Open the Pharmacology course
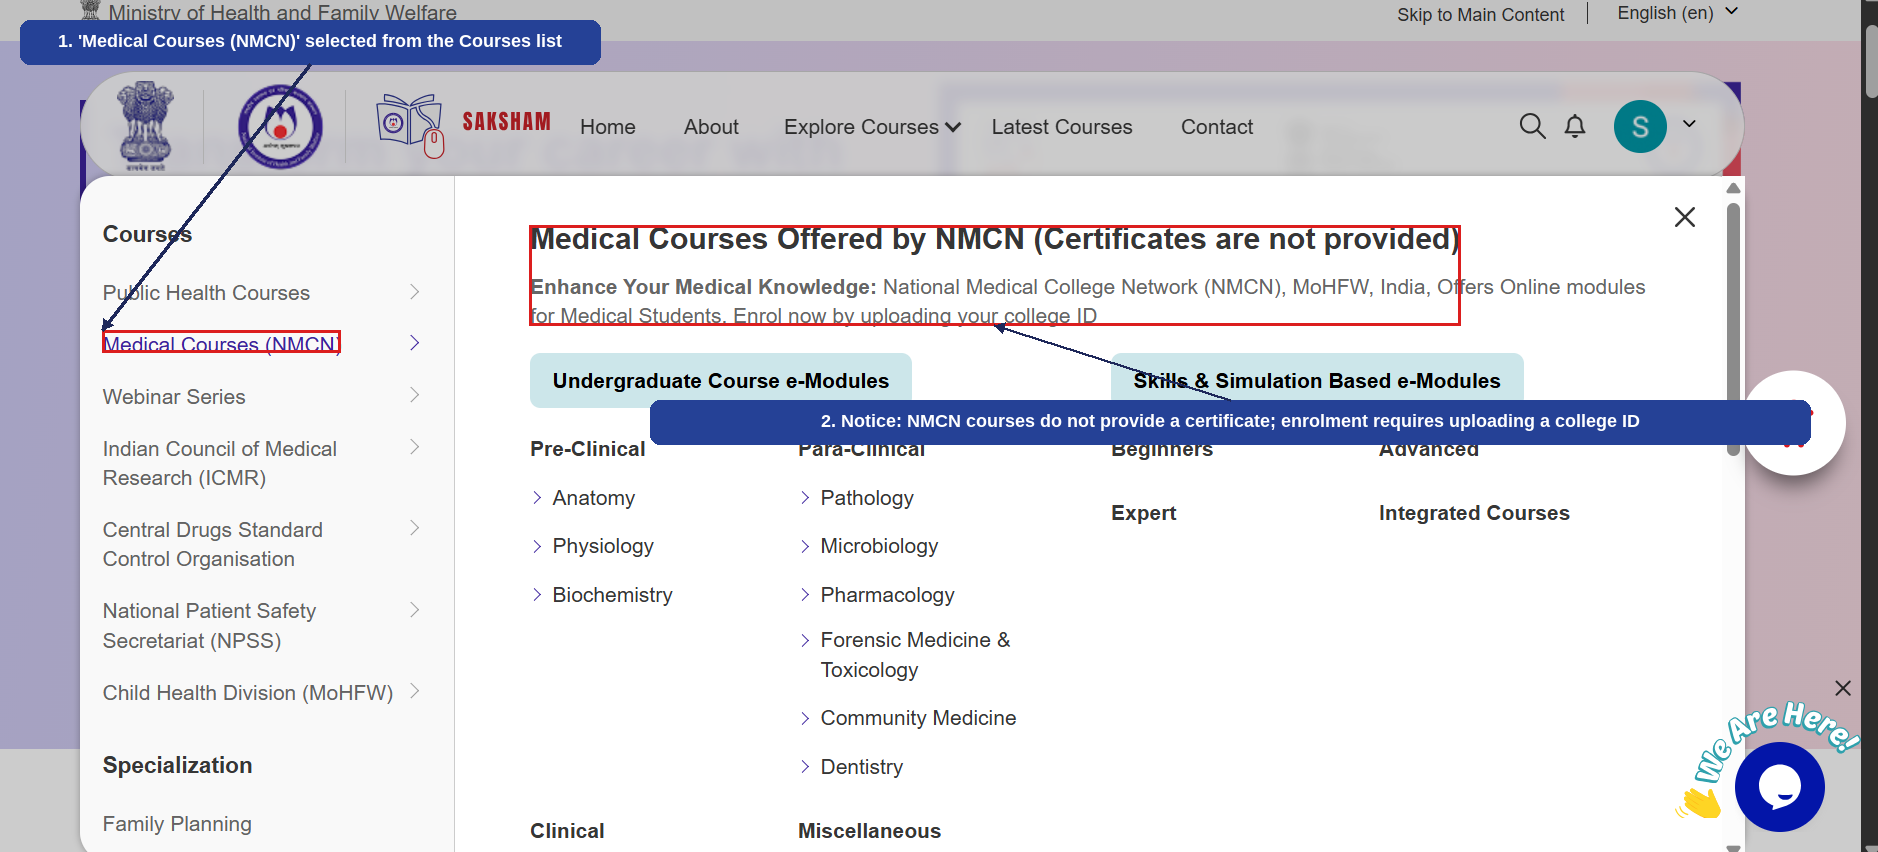 (x=887, y=595)
